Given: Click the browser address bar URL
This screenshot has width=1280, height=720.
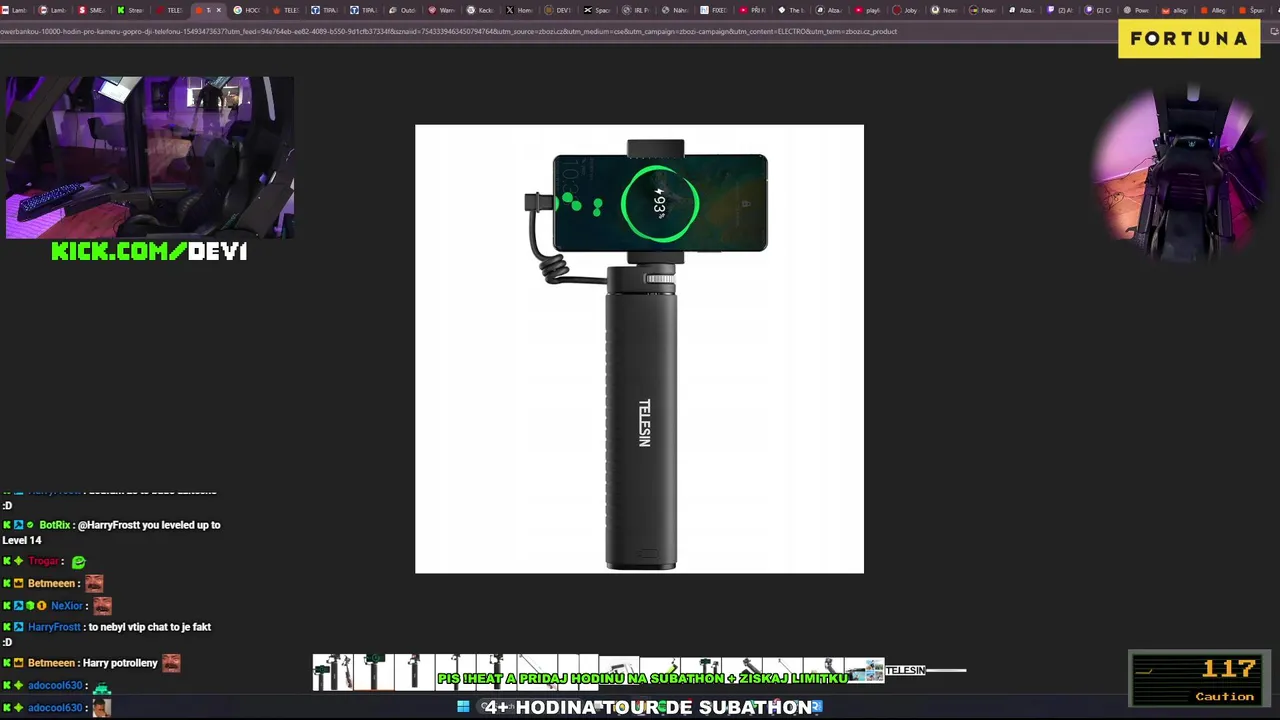Looking at the screenshot, I should point(448,31).
